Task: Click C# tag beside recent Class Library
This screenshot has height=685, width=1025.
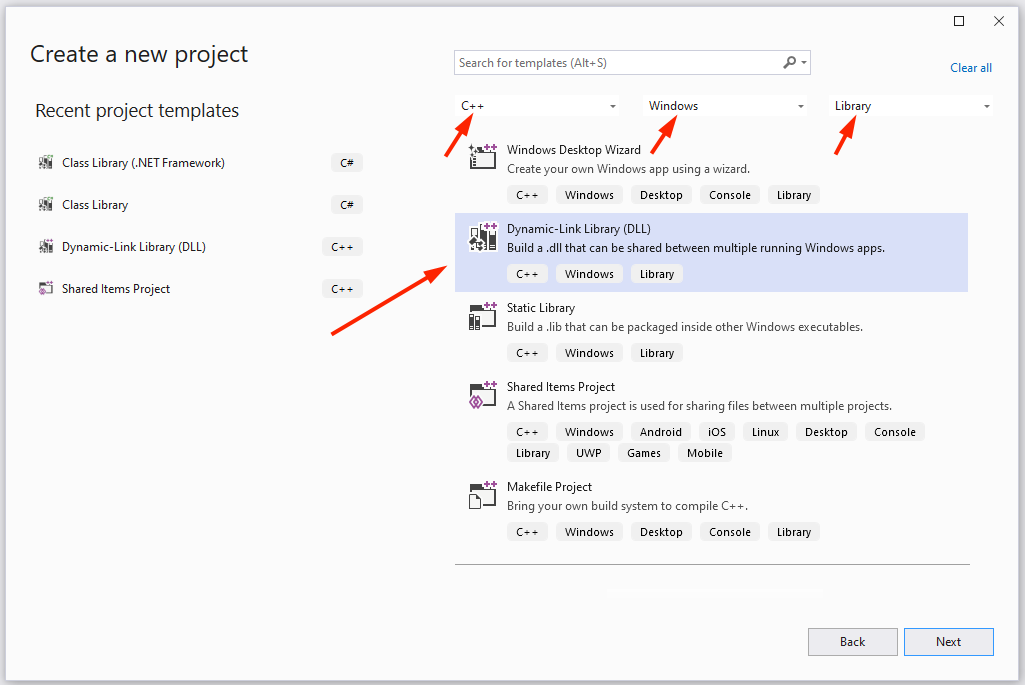Action: (x=346, y=205)
